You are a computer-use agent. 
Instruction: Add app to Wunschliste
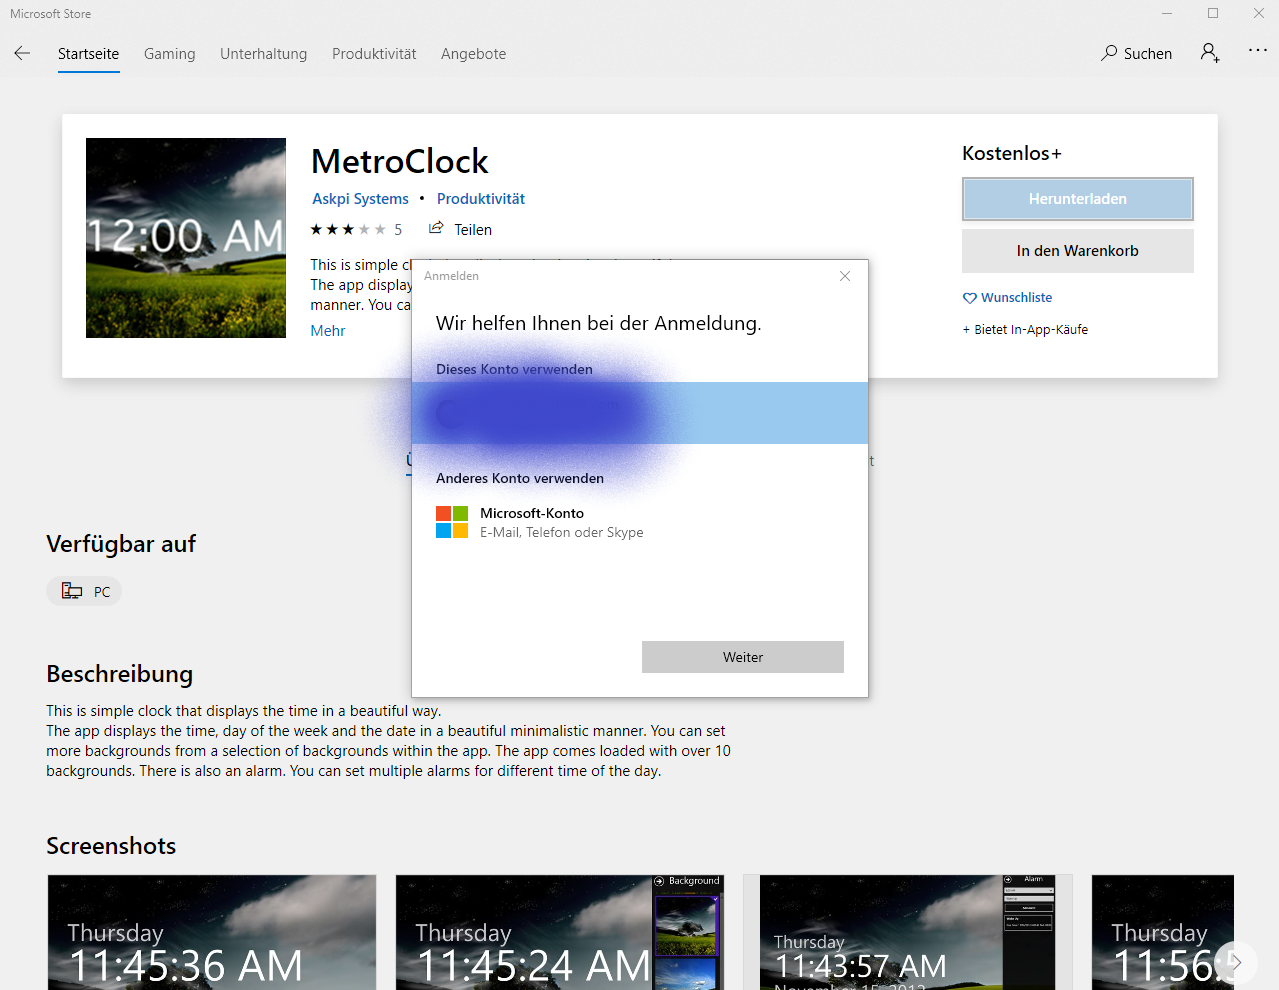(x=1007, y=298)
